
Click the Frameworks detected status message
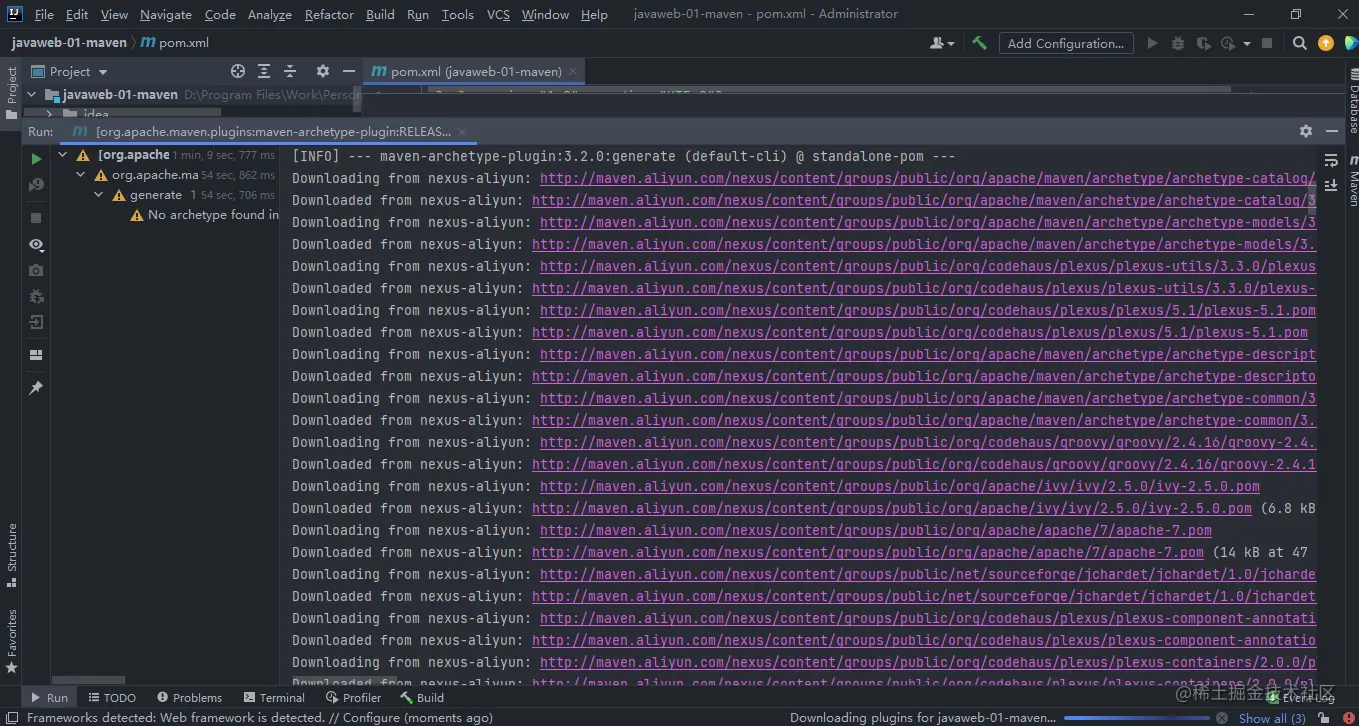[x=260, y=717]
